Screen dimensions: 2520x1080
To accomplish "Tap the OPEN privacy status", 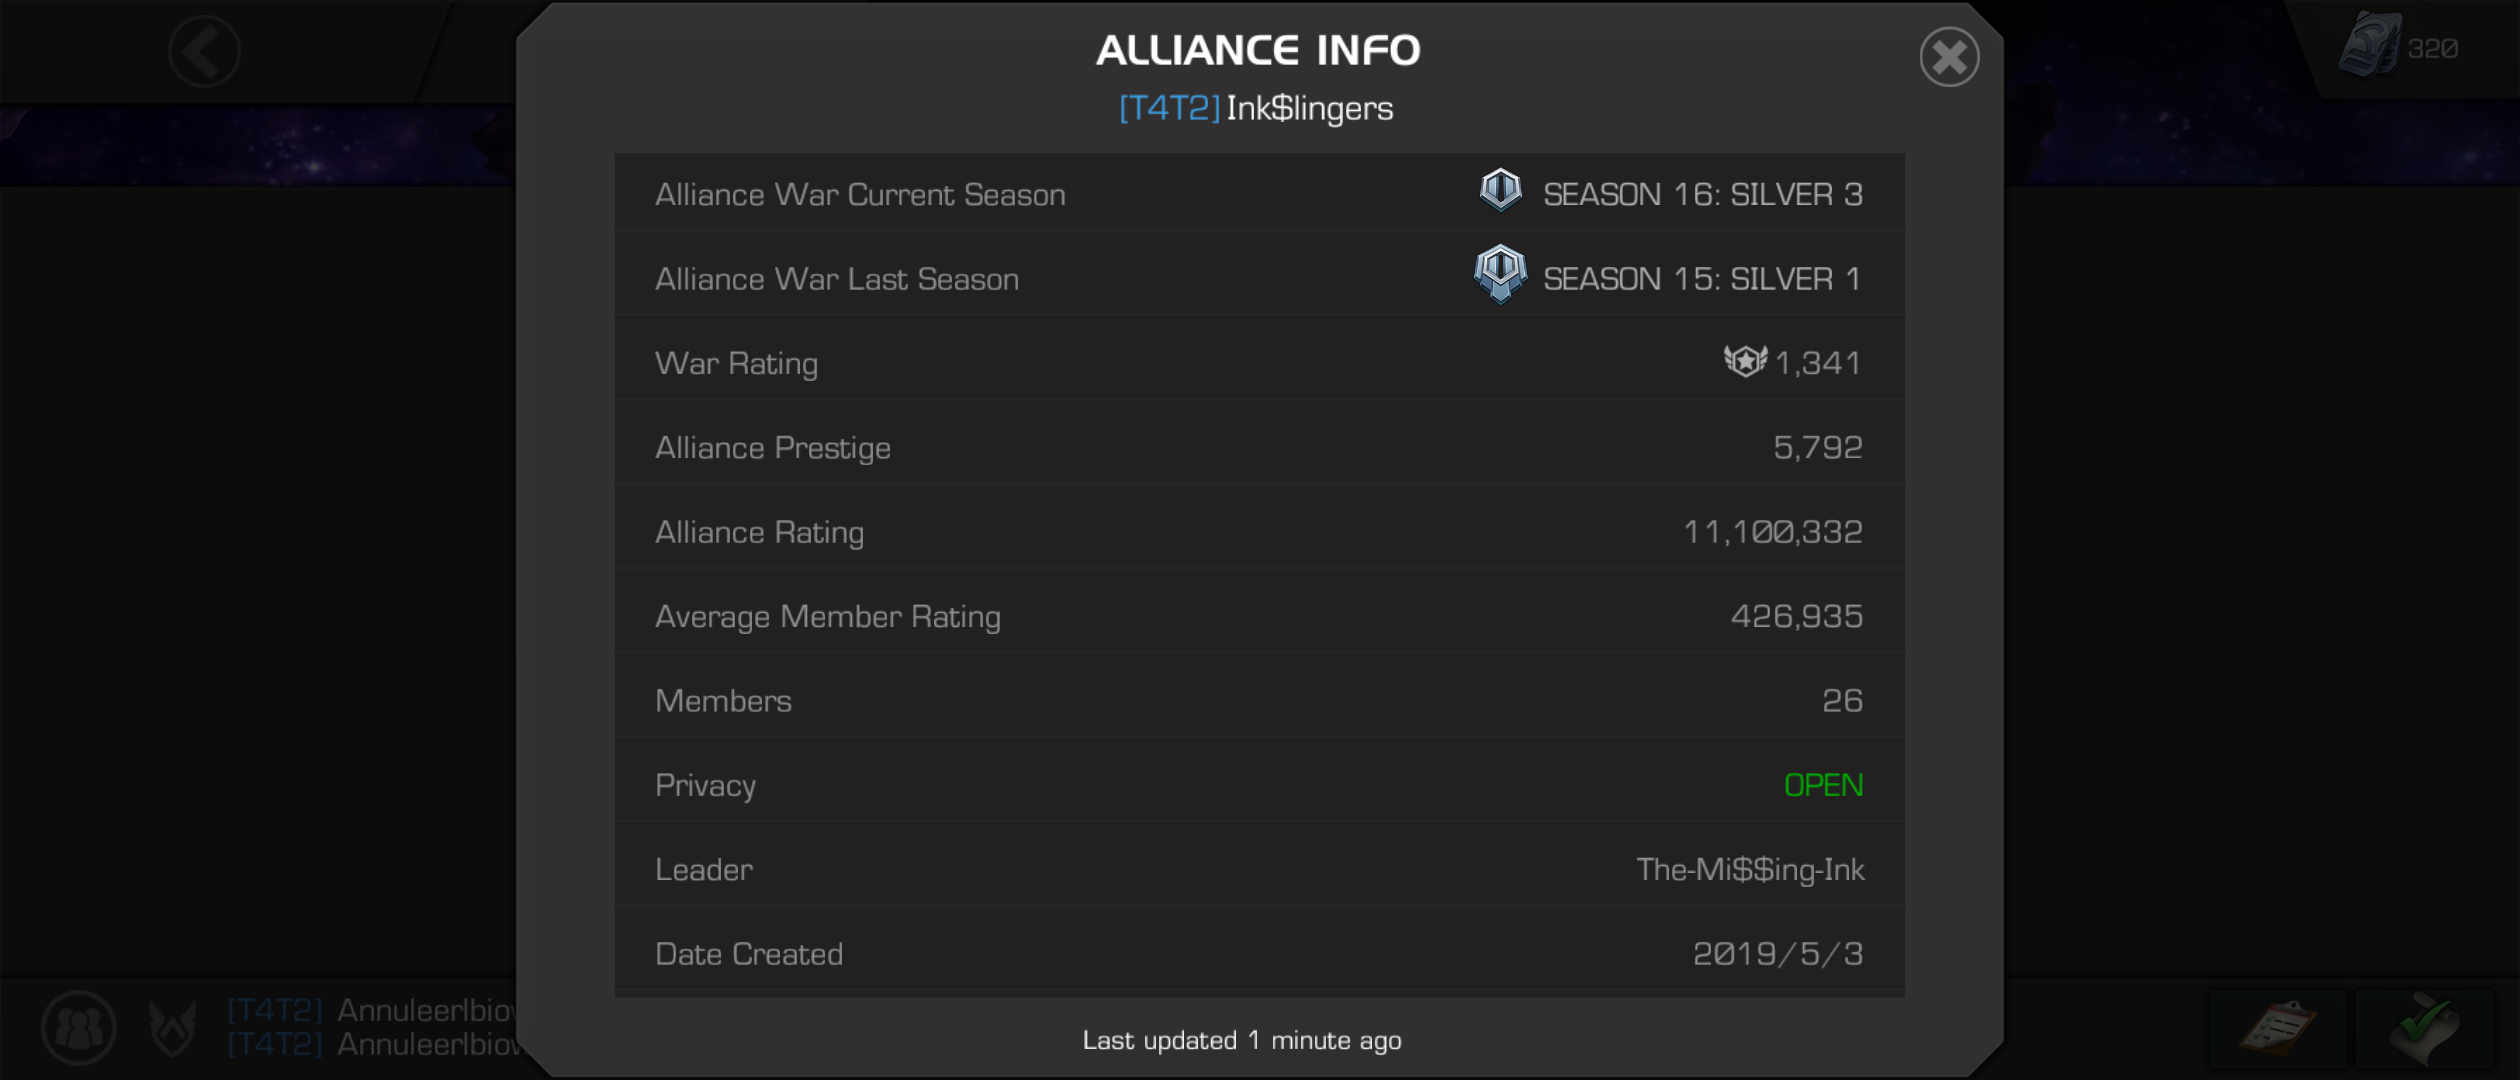I will 1823,785.
